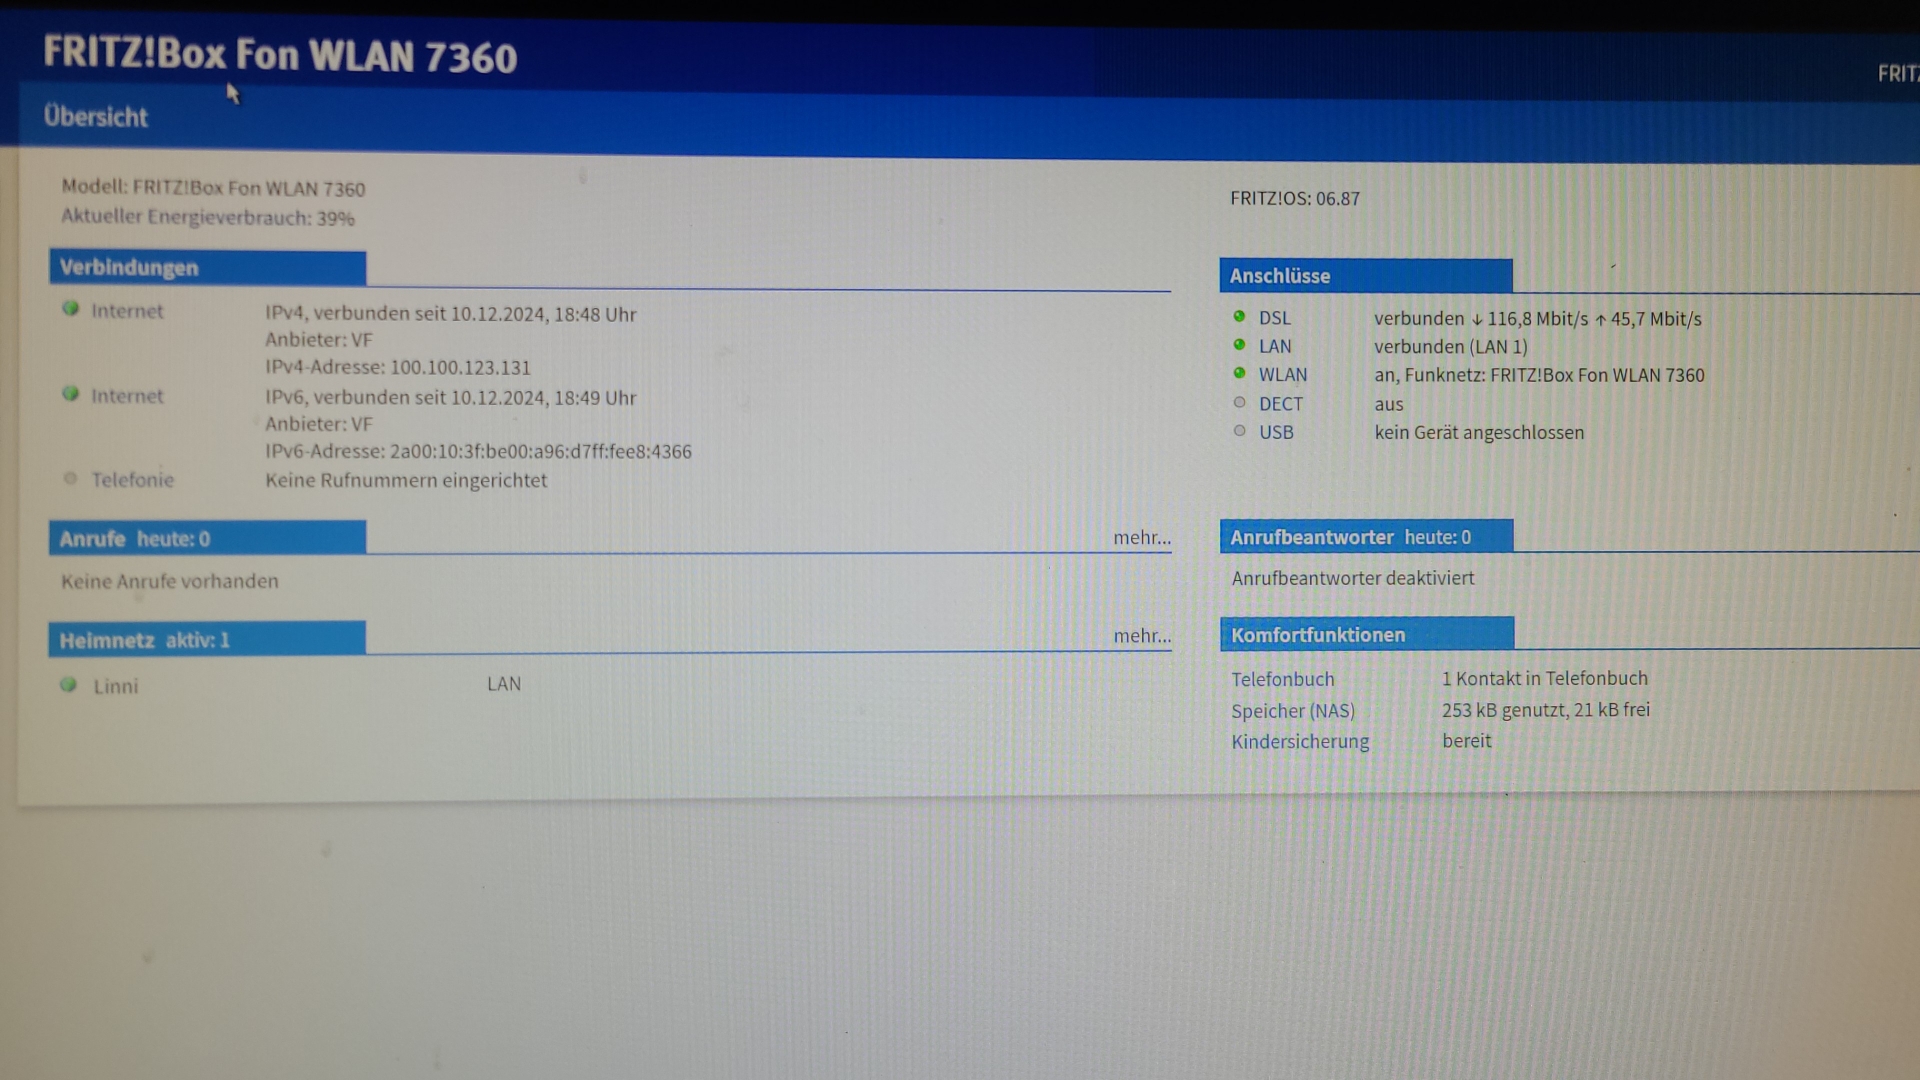Open the Kindersicherung link
Screen dimensions: 1920x1080
coord(1299,742)
